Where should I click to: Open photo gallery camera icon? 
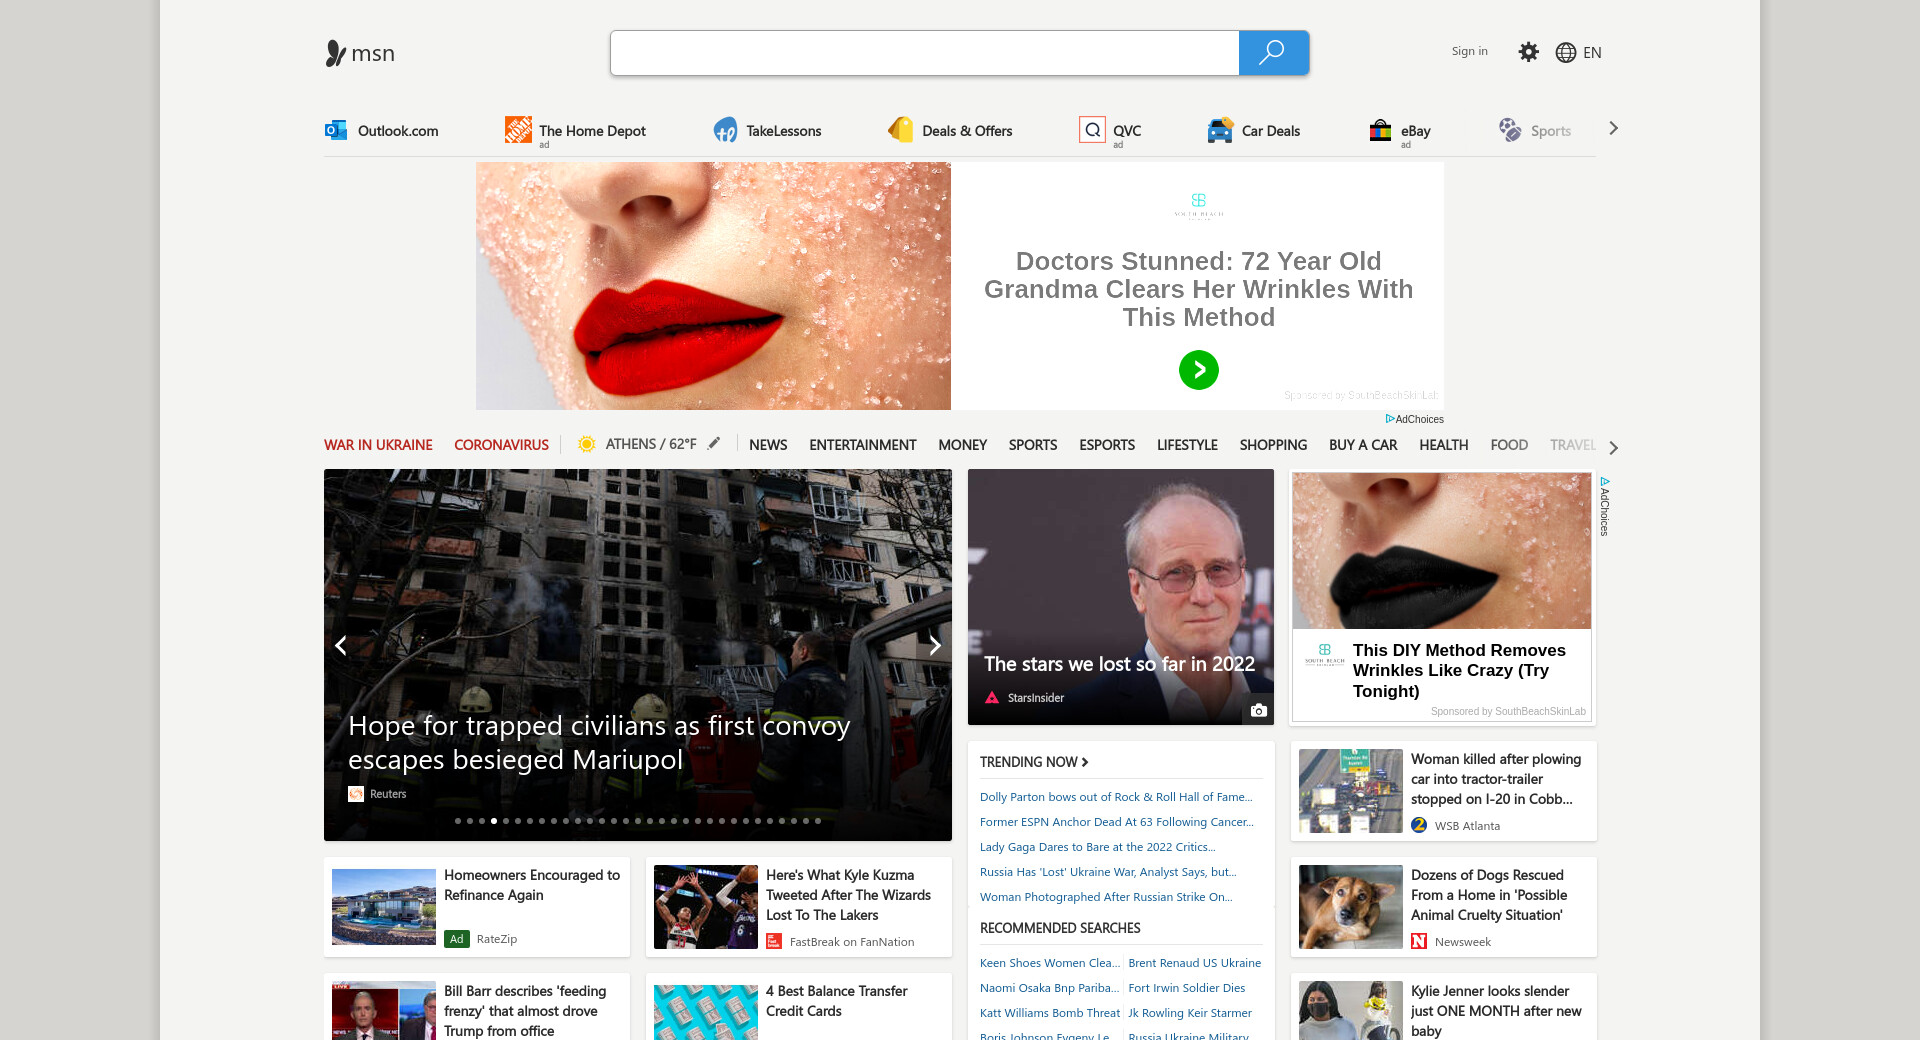(1259, 710)
